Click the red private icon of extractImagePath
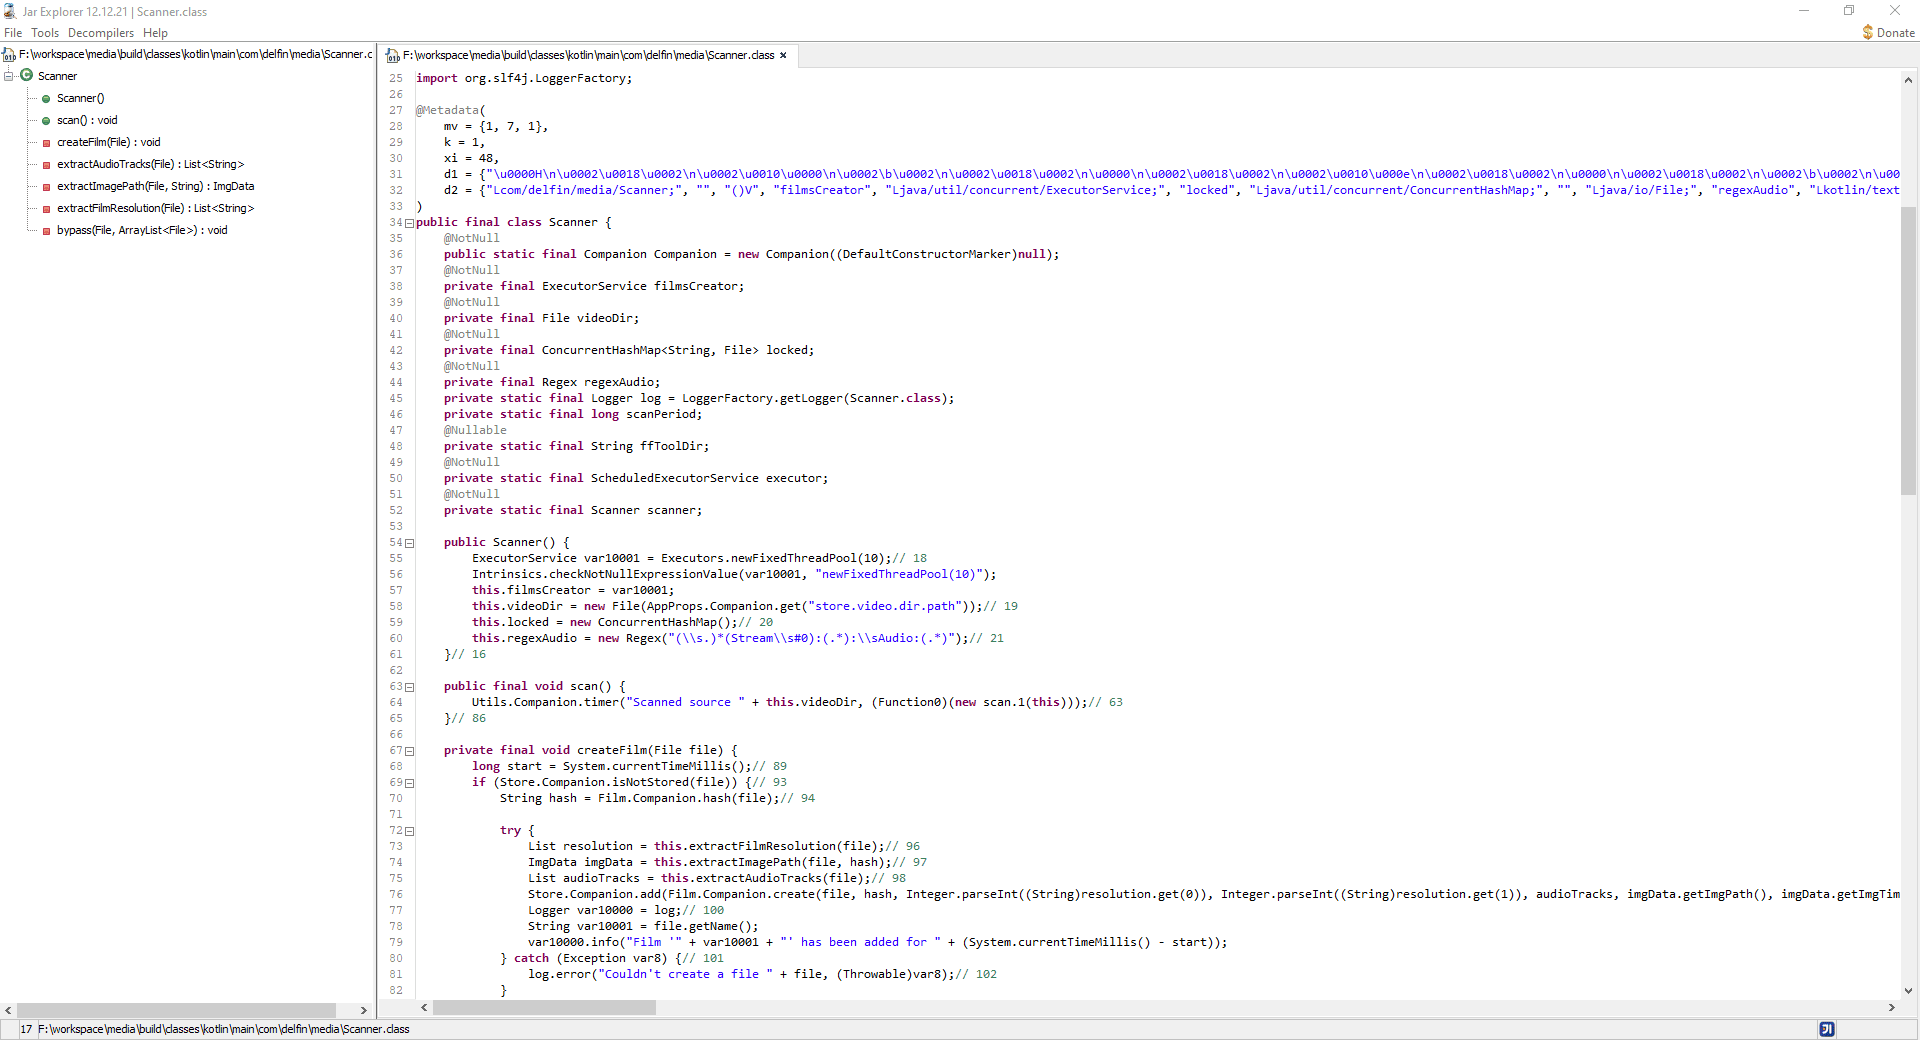This screenshot has width=1920, height=1040. 46,187
